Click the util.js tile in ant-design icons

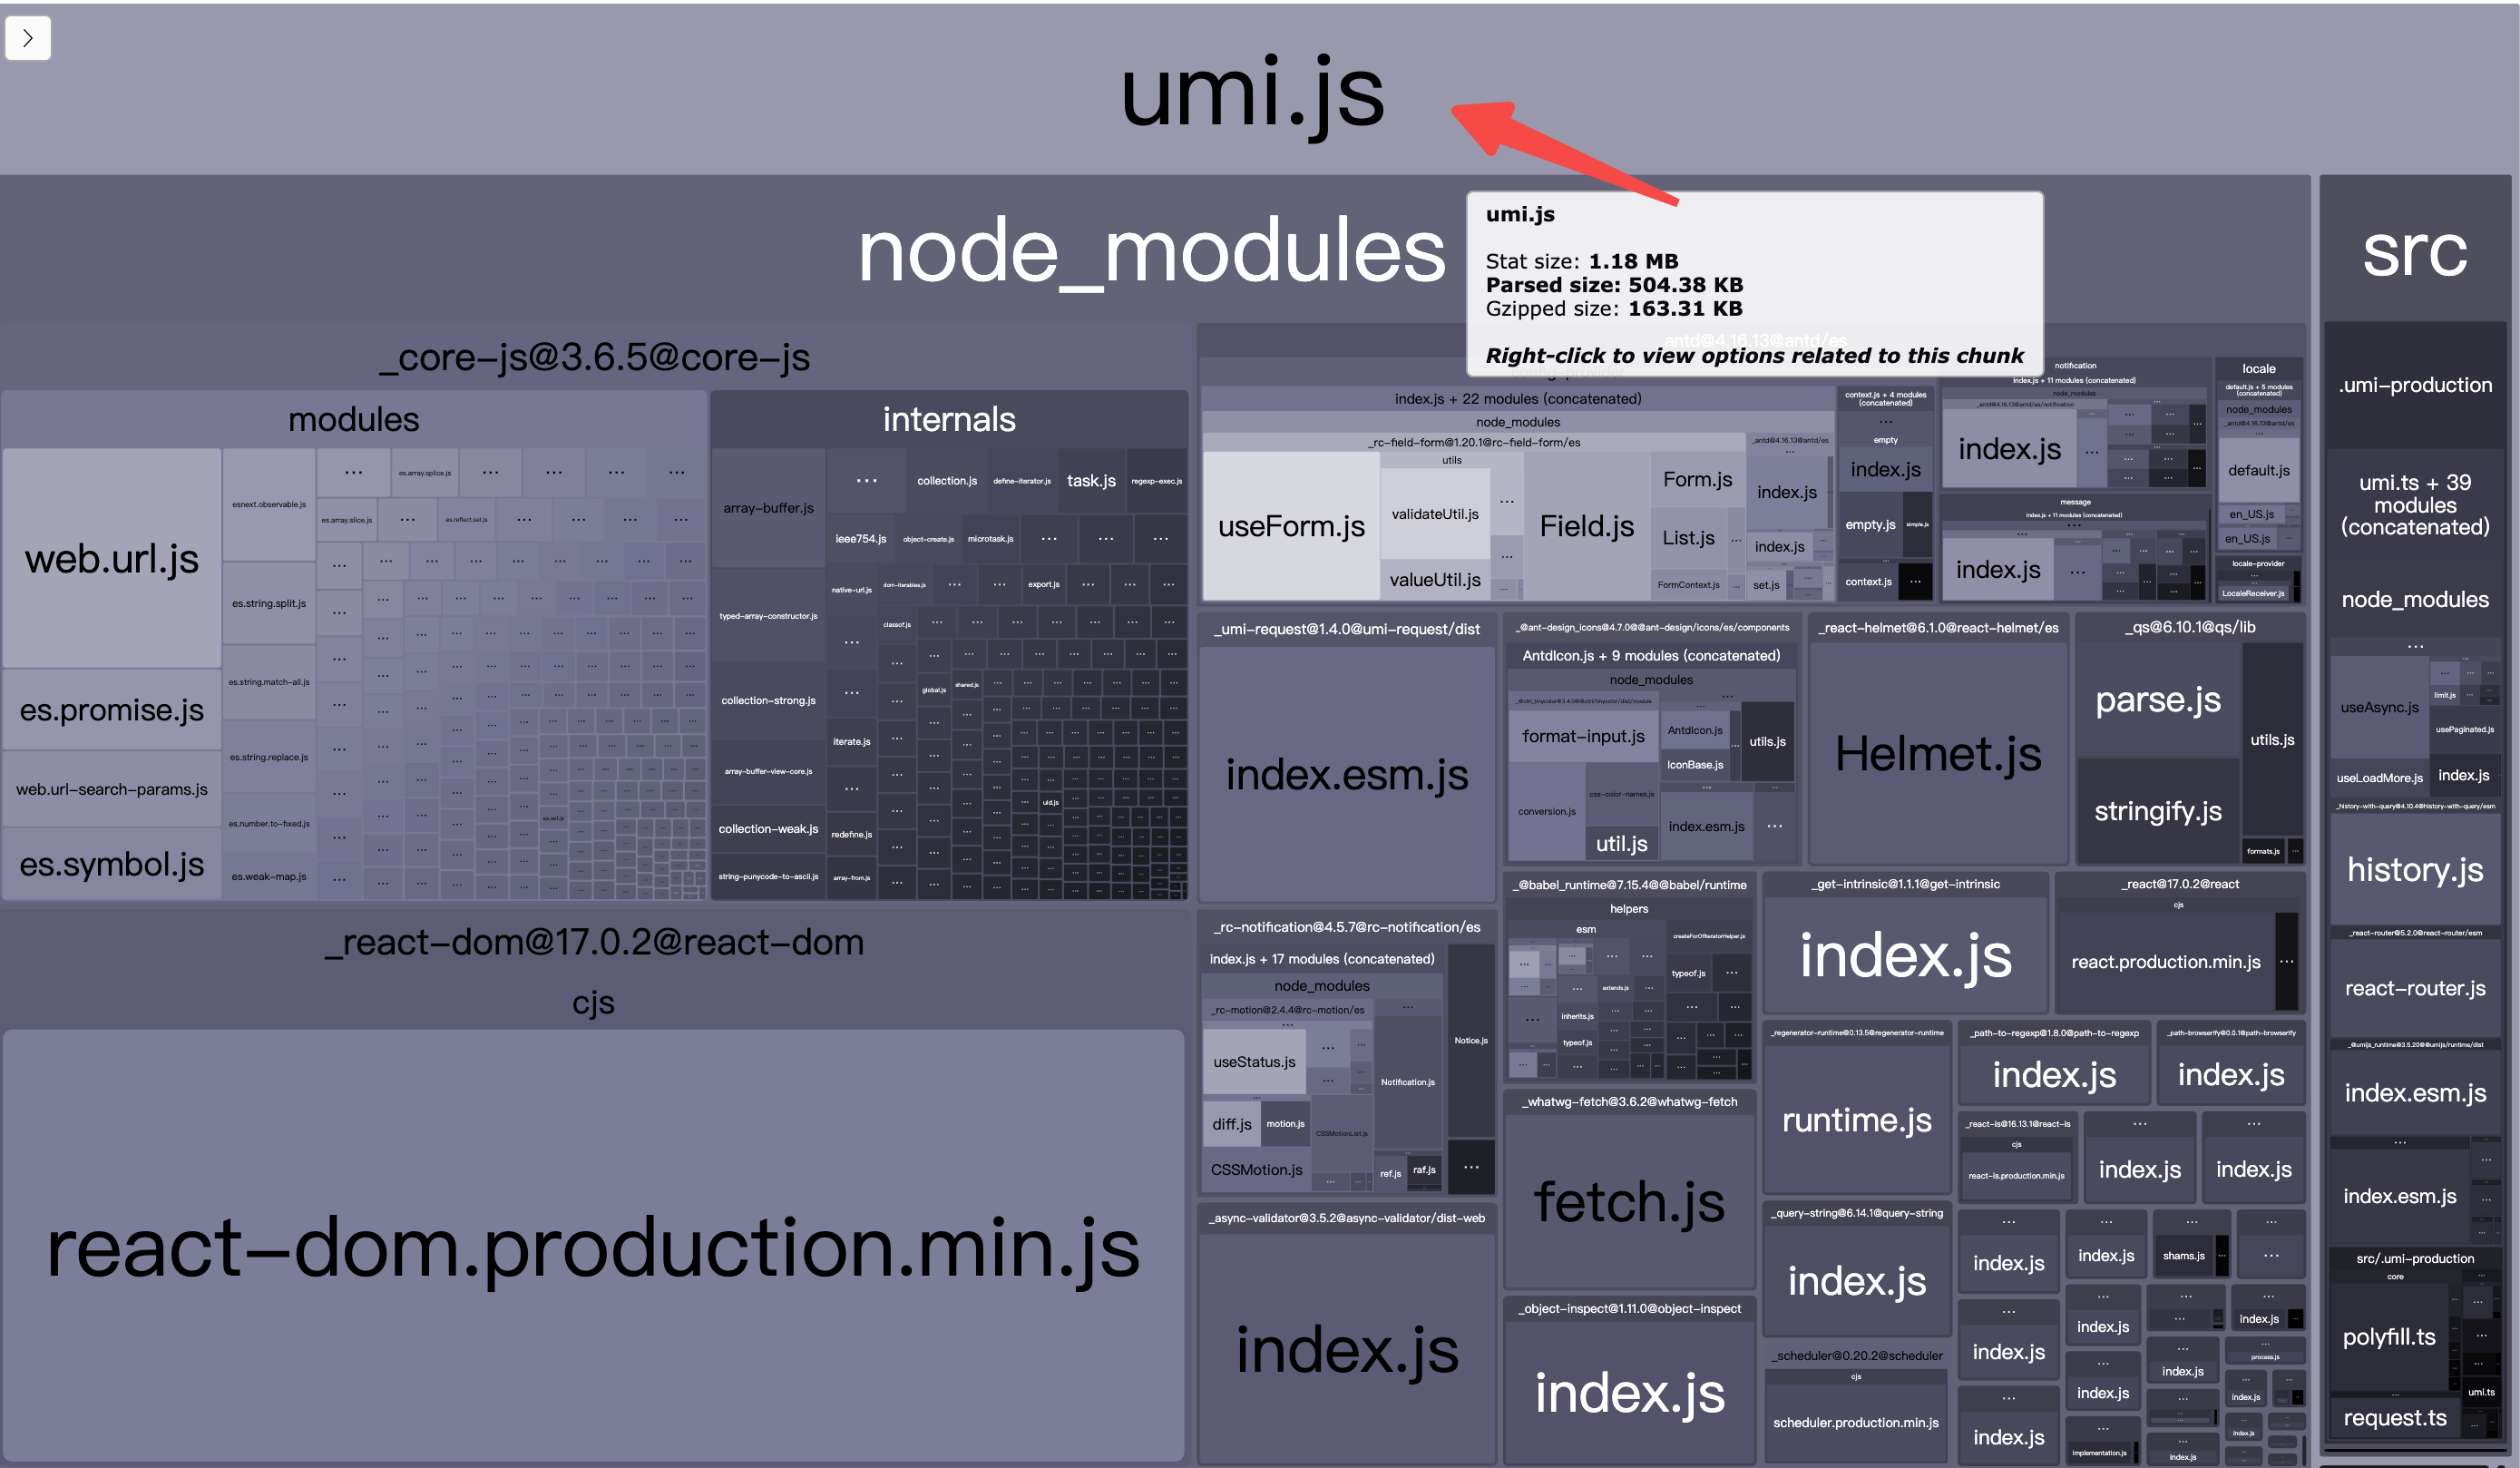[1621, 843]
